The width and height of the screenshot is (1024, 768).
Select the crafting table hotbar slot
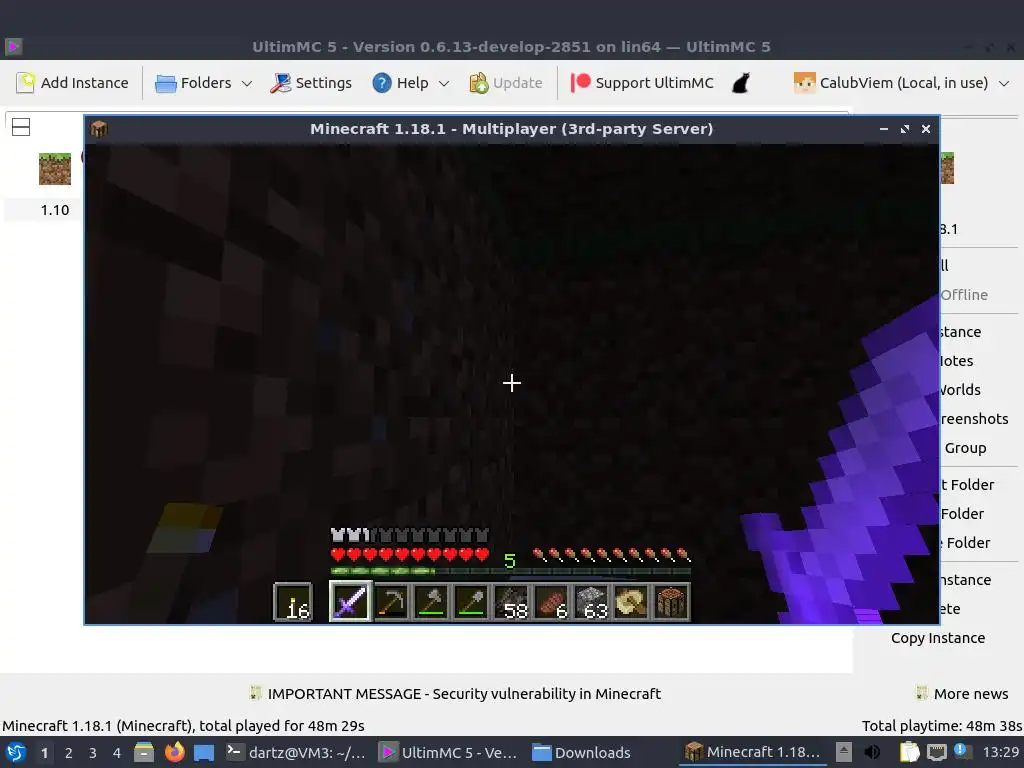pyautogui.click(x=671, y=601)
